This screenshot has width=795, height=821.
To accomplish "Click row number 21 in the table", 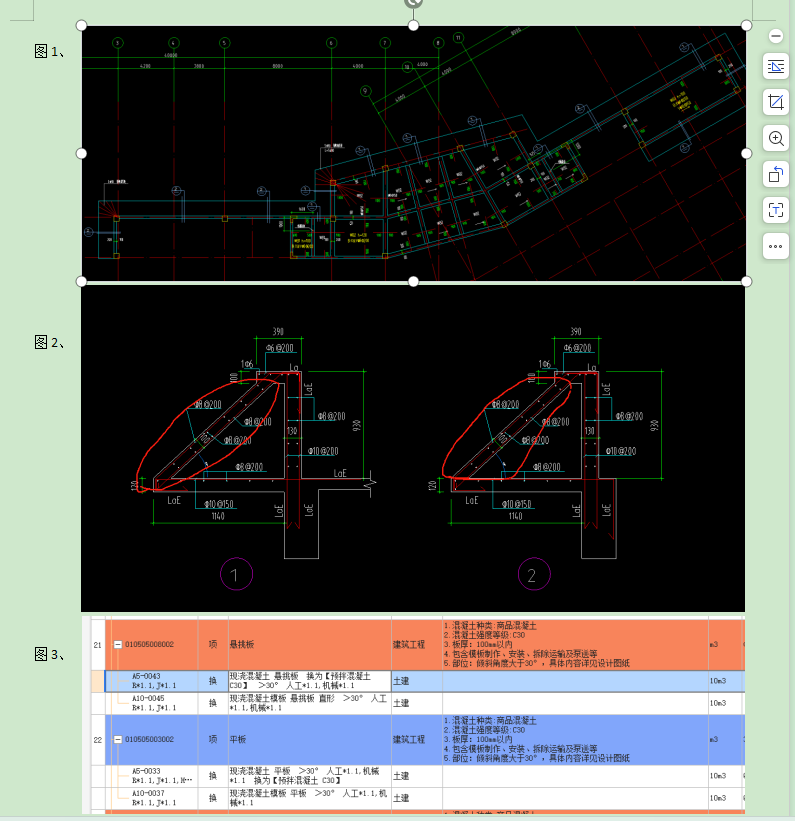I will (x=97, y=645).
